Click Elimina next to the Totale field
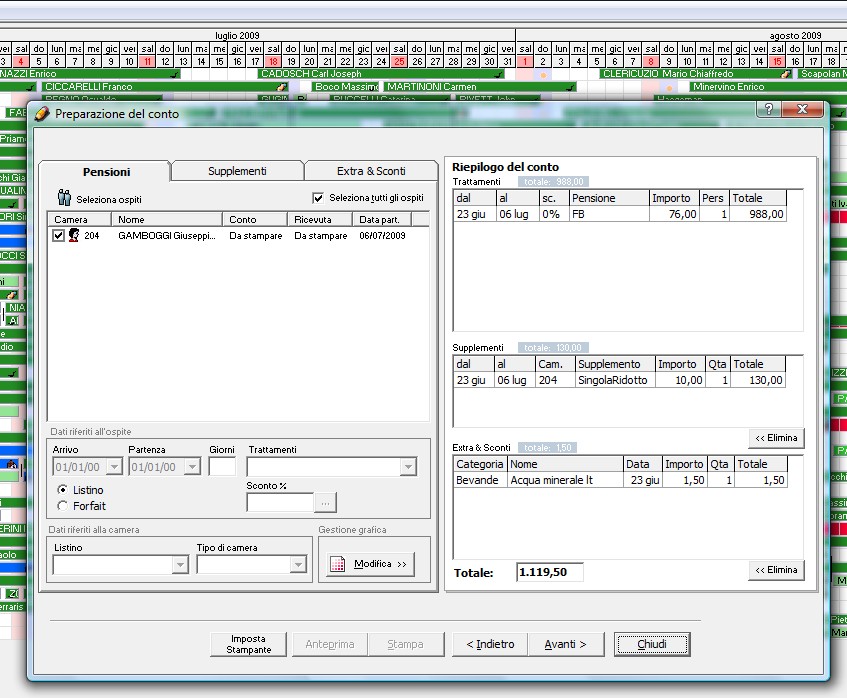The height and width of the screenshot is (698, 847). [x=776, y=570]
